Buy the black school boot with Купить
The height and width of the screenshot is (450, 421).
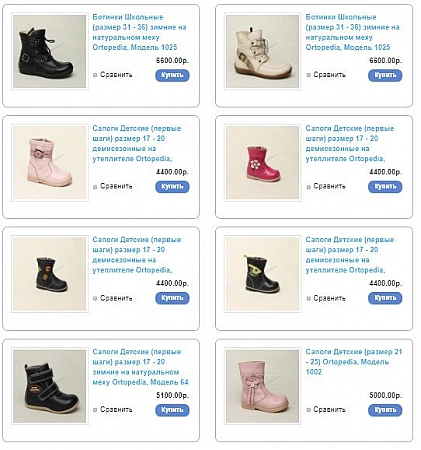[x=172, y=75]
